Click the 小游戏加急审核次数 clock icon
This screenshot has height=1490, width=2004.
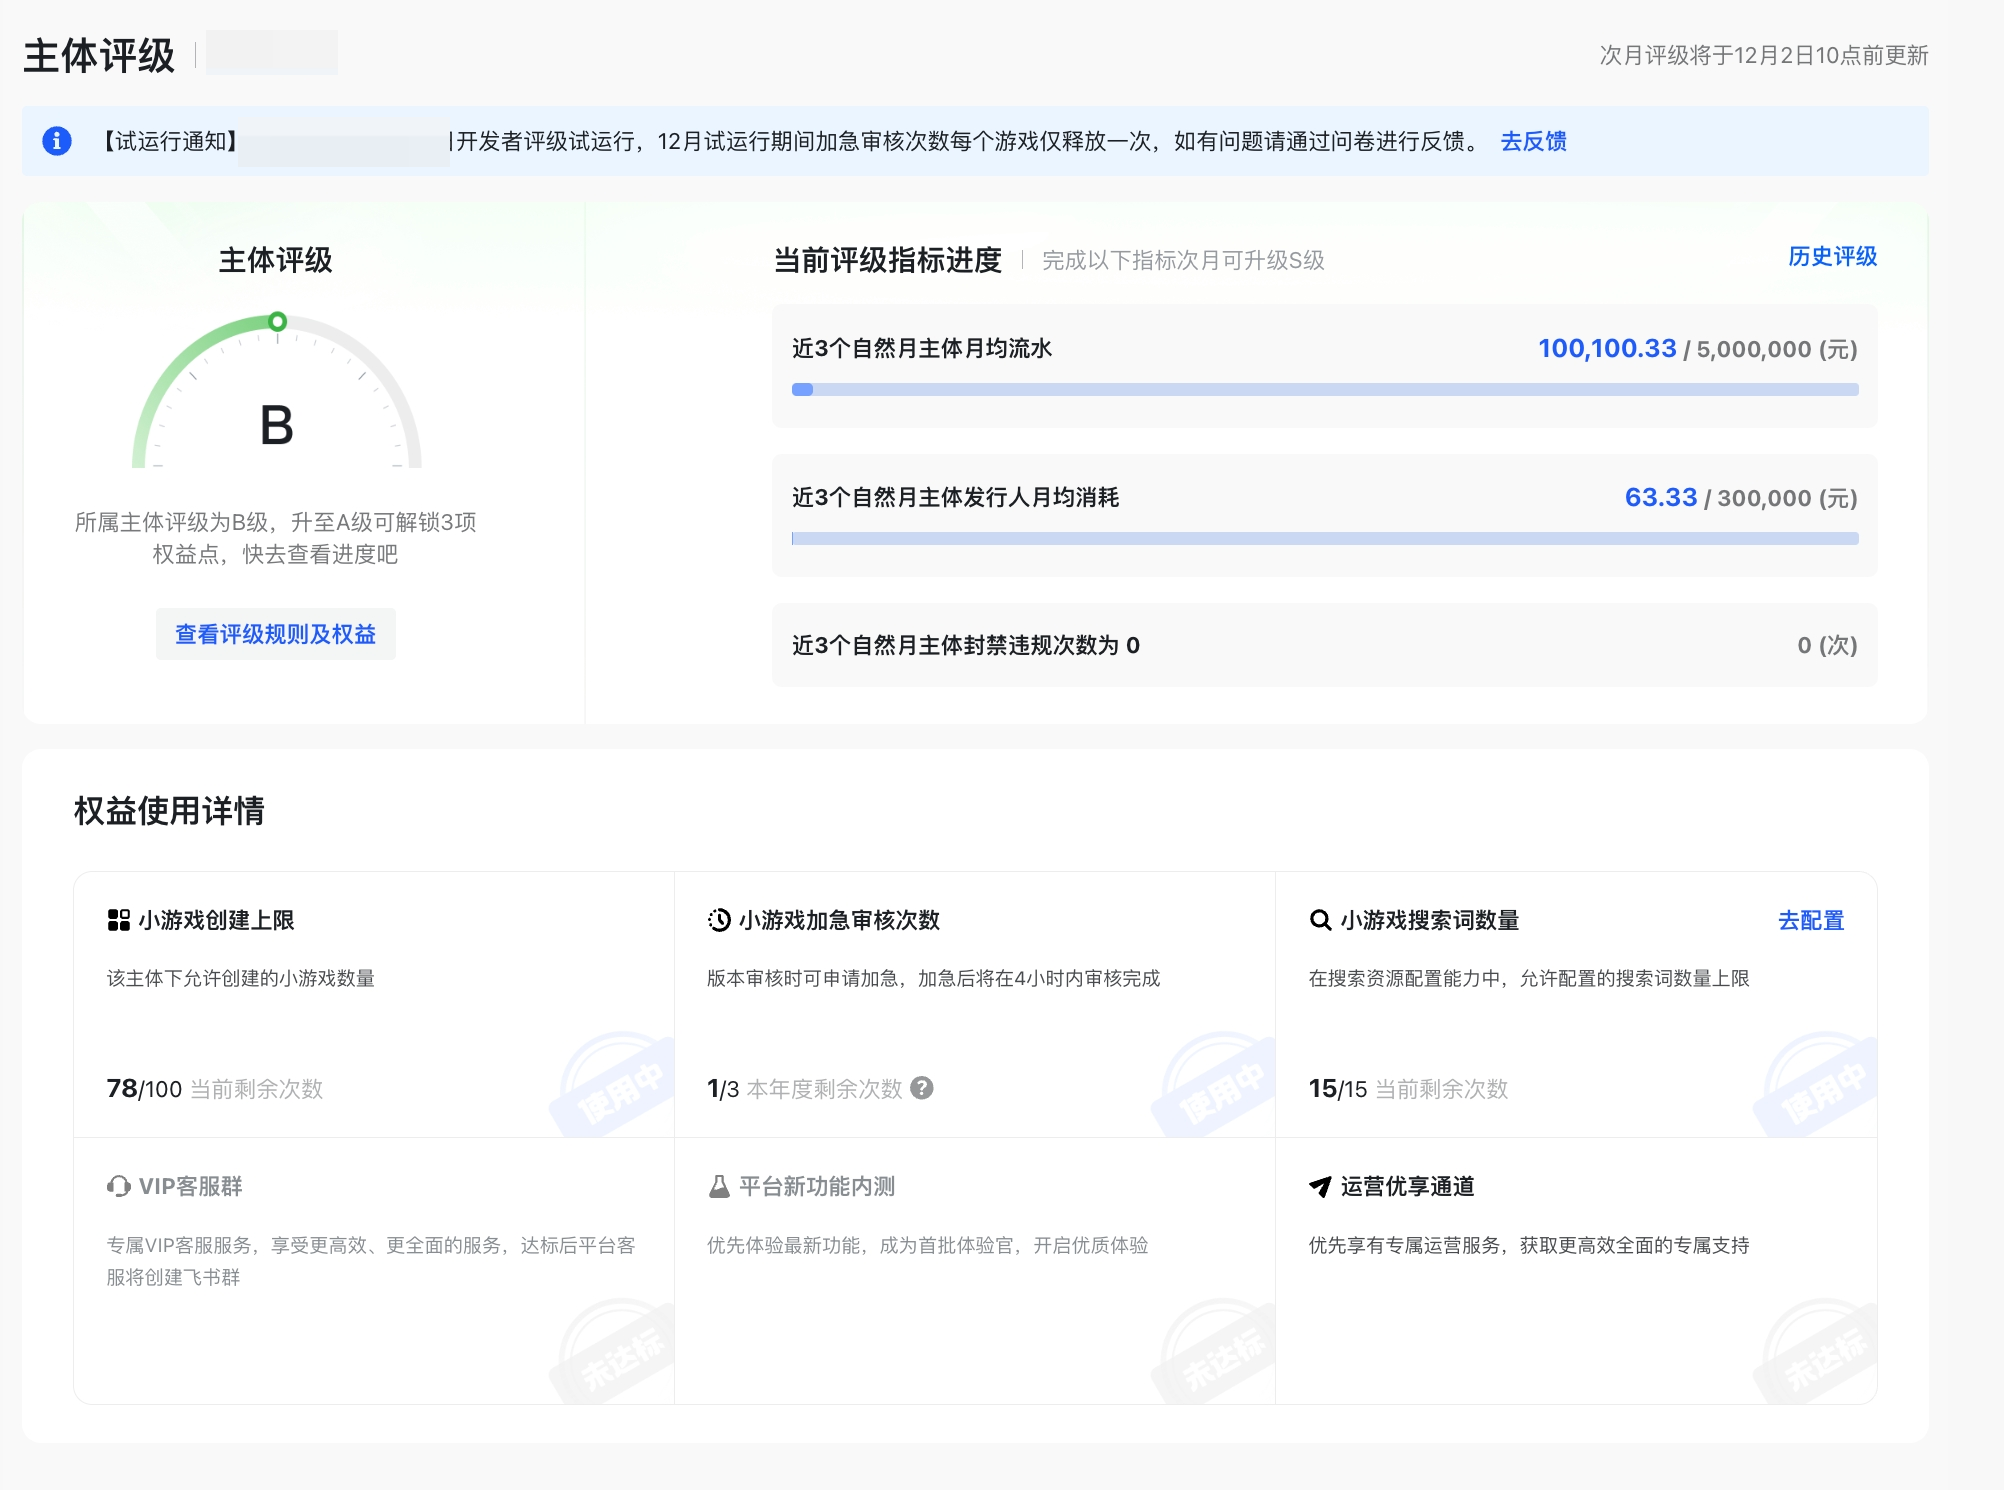coord(719,920)
